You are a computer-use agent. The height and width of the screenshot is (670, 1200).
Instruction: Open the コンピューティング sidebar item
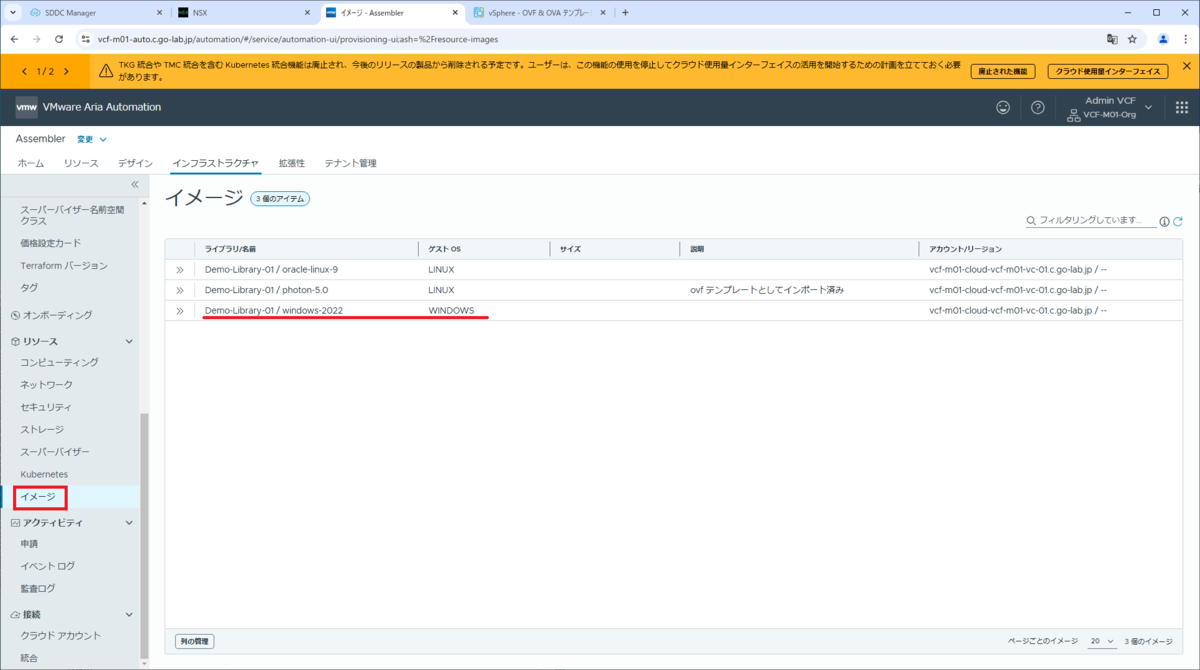coord(60,362)
